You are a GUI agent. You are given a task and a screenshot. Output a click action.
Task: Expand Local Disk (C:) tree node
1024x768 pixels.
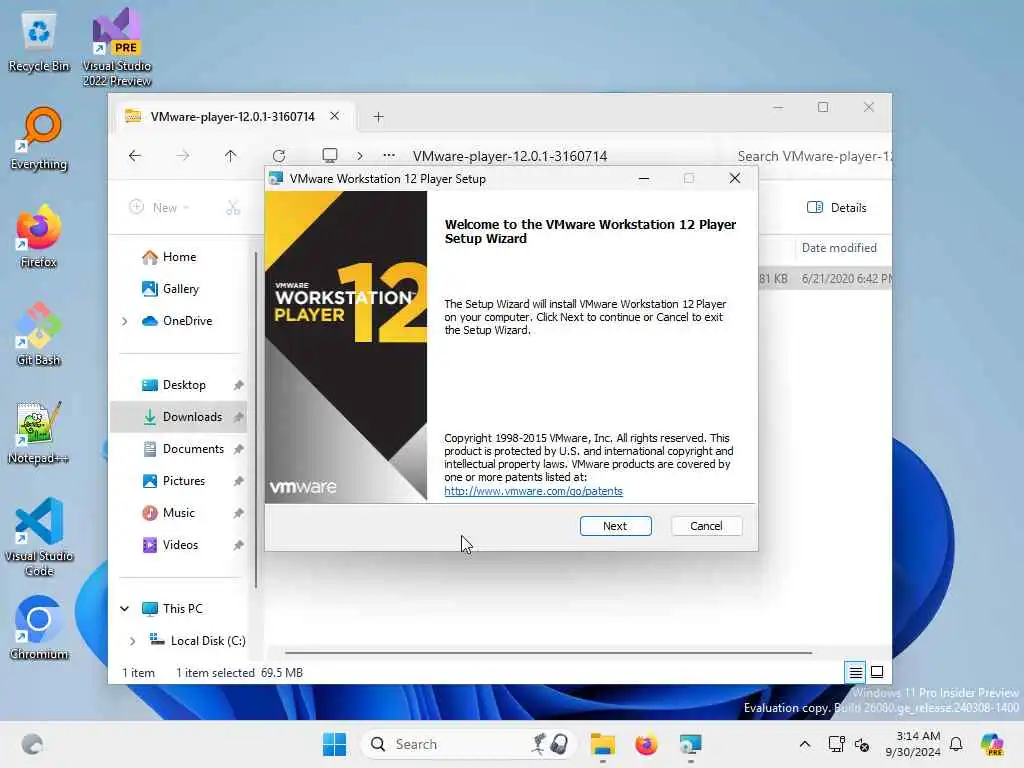coord(133,641)
